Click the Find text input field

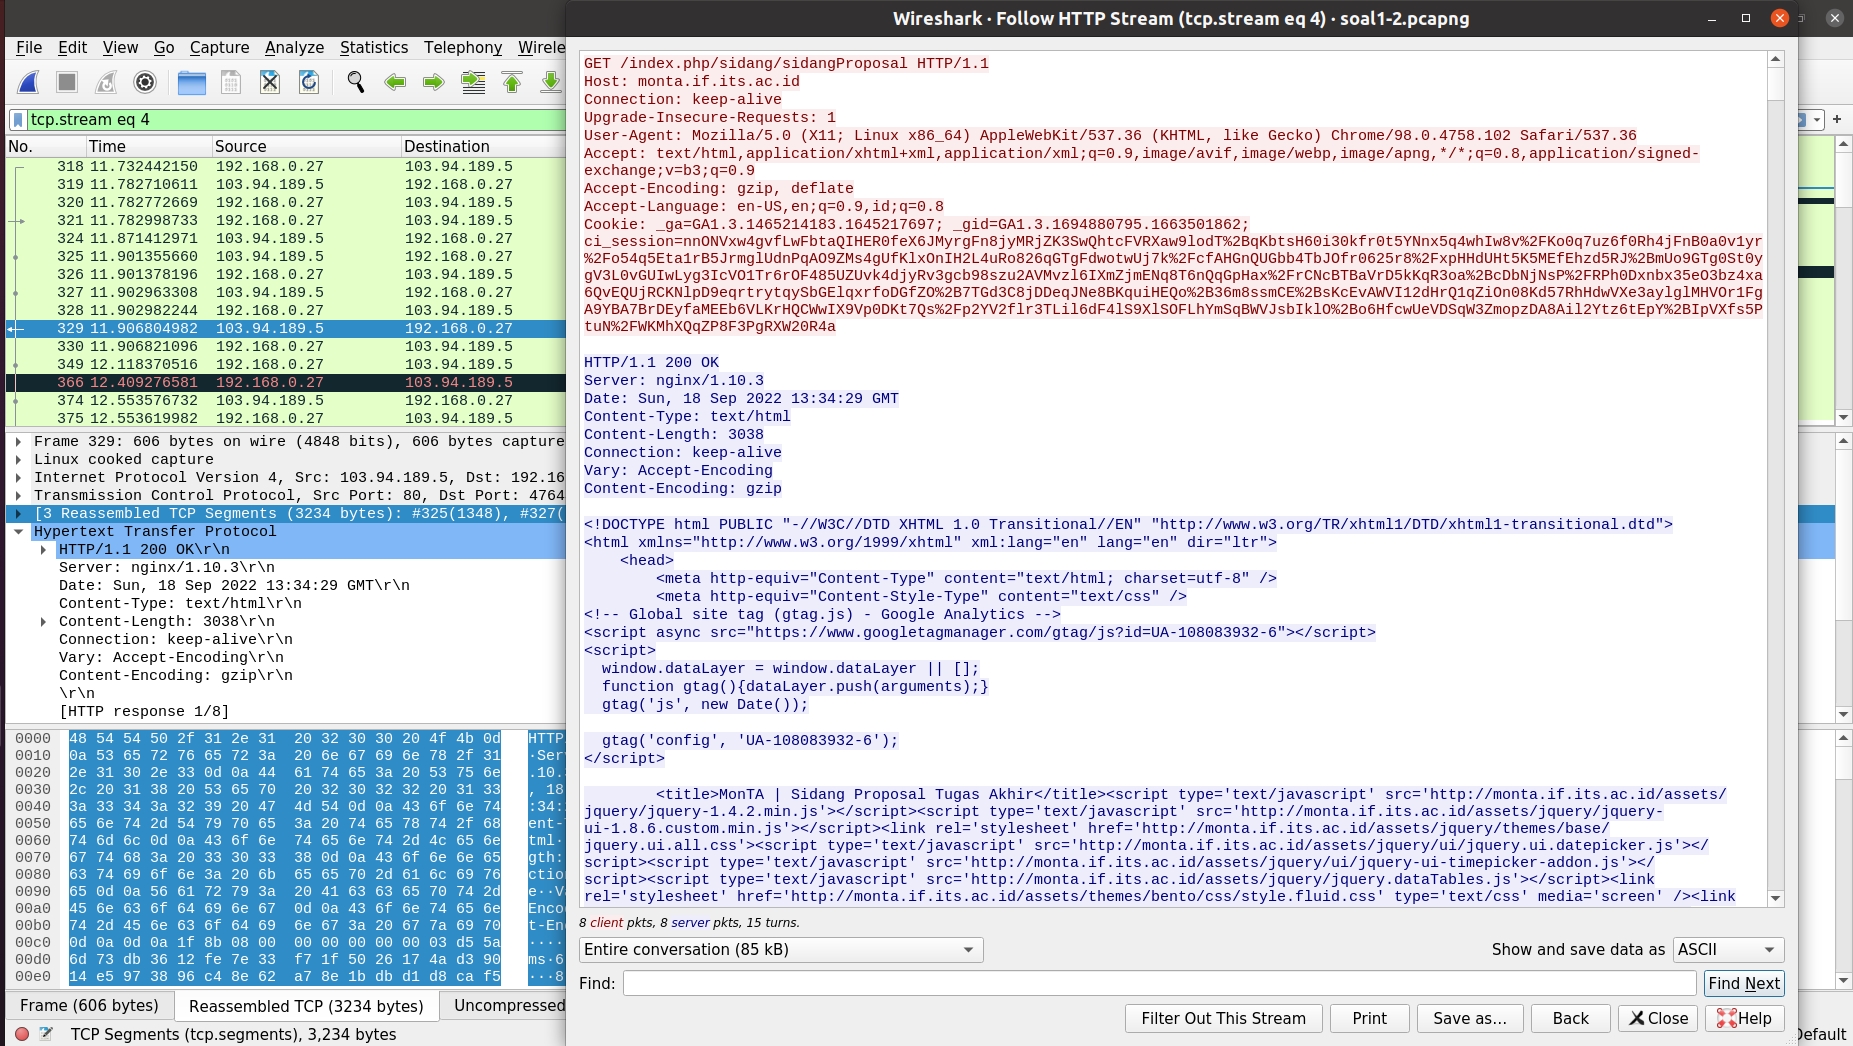1159,983
